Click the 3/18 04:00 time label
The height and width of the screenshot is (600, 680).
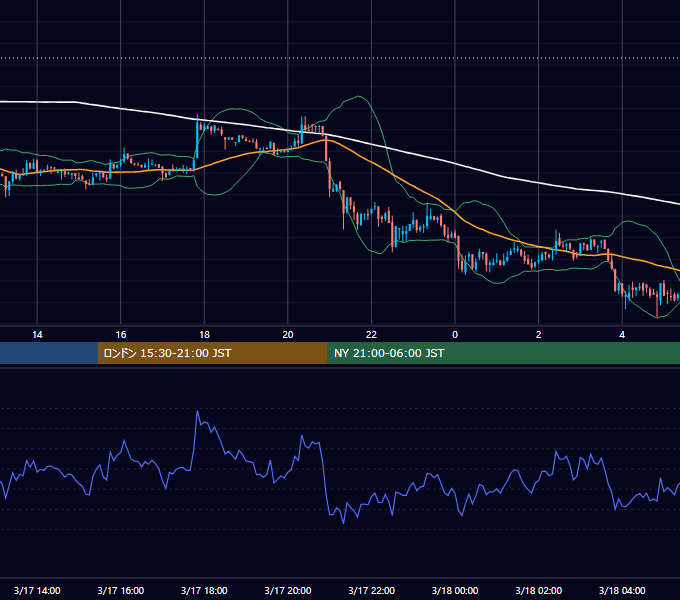coord(622,590)
